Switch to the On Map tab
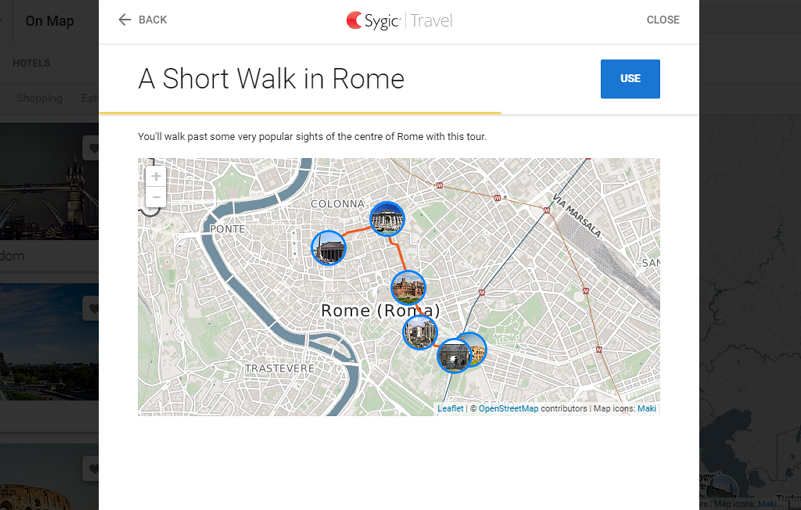The height and width of the screenshot is (510, 801). pyautogui.click(x=49, y=21)
